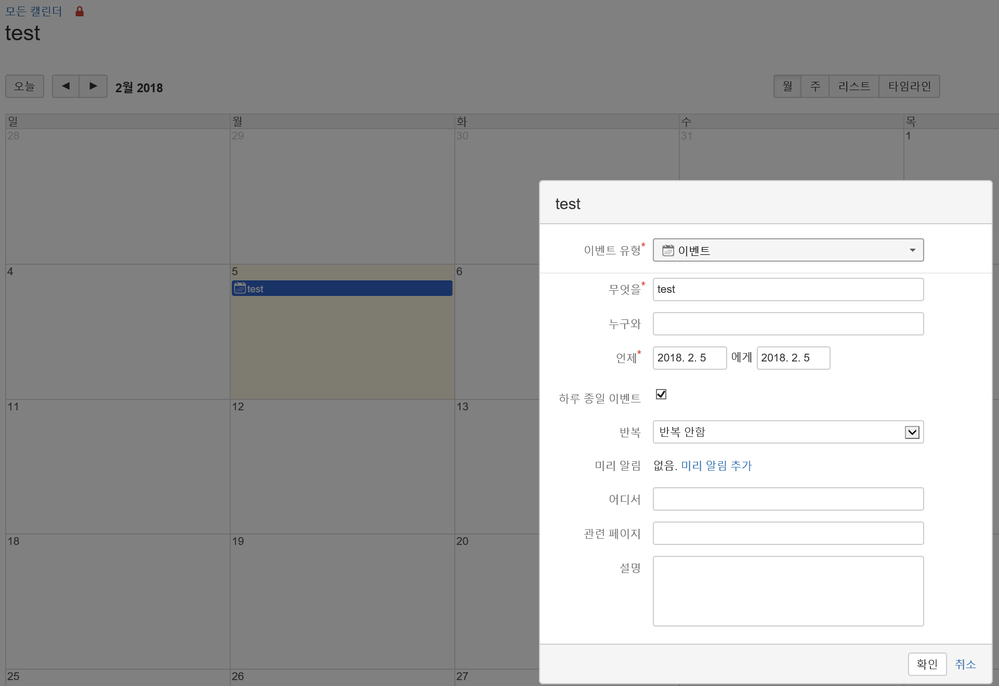
Task: Open the 모든 캘린더 link
Action: (34, 11)
